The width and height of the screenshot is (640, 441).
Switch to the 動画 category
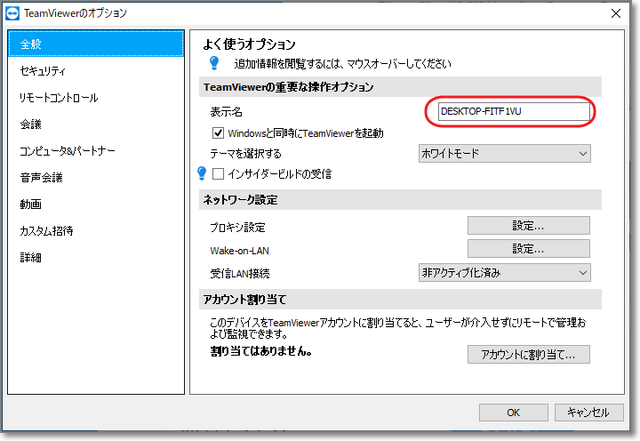pyautogui.click(x=96, y=204)
